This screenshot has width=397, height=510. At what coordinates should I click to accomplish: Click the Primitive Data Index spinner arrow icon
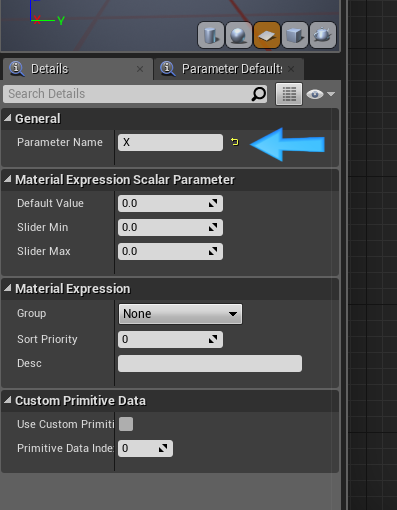(163, 448)
